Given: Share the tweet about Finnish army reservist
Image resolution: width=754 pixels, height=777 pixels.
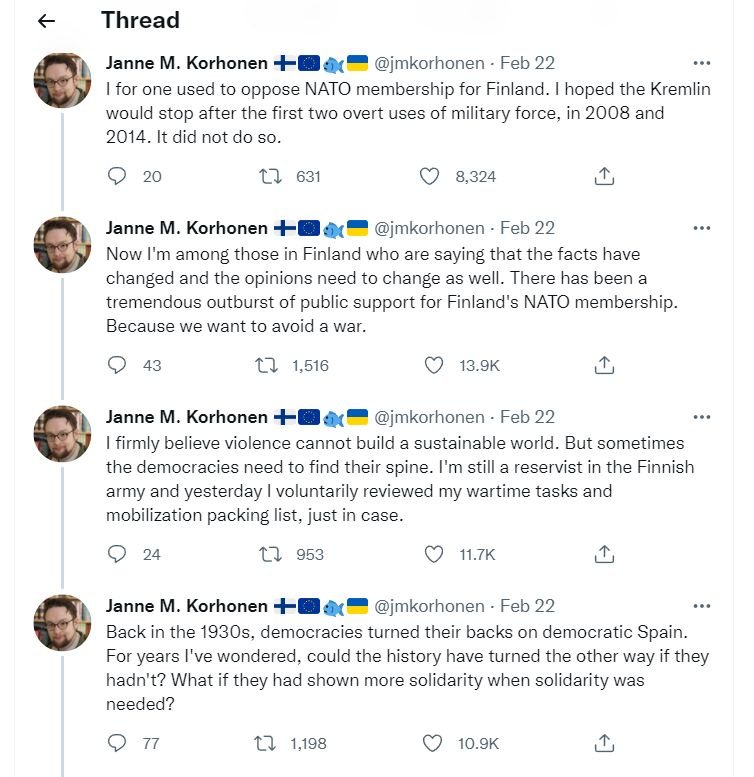Looking at the screenshot, I should click(x=604, y=553).
